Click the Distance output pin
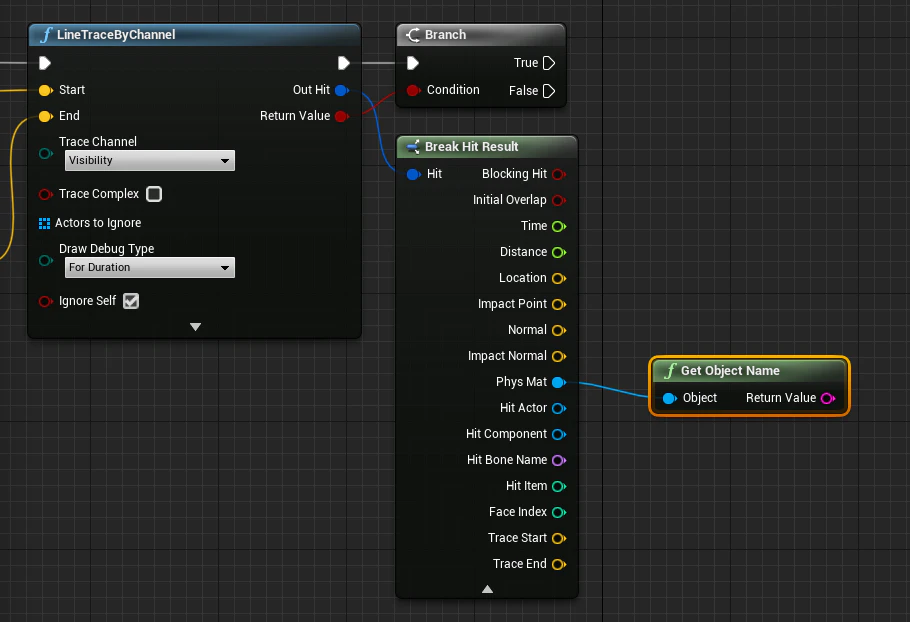 tap(559, 252)
